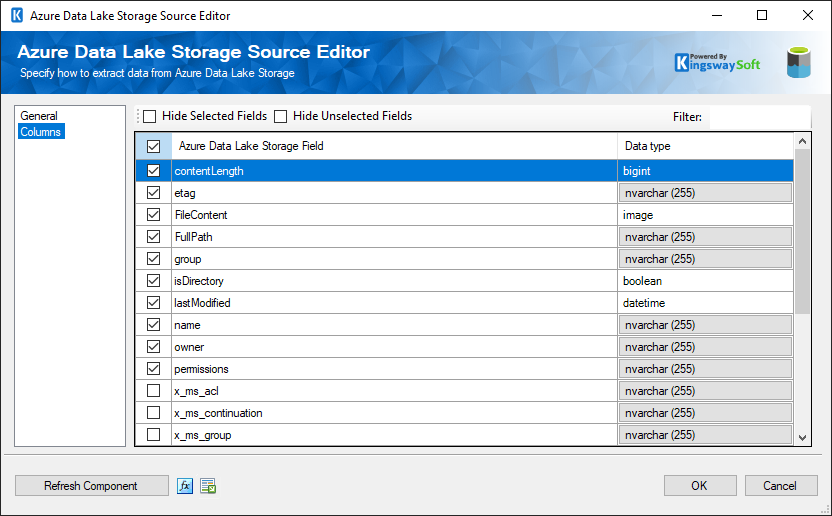Click the KingswaySoft logo
The width and height of the screenshot is (832, 516).
717,63
